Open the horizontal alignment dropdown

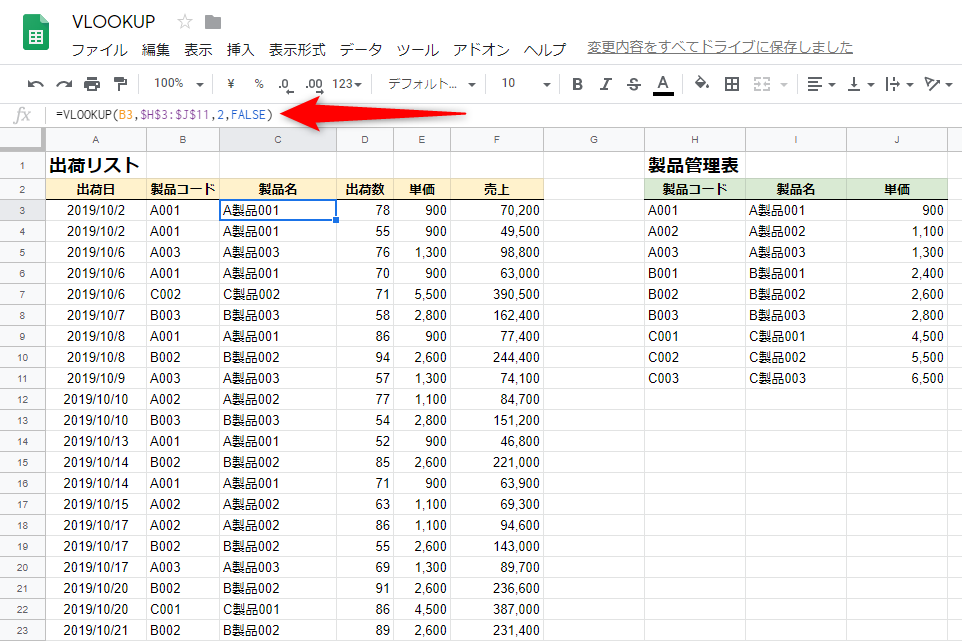click(818, 84)
